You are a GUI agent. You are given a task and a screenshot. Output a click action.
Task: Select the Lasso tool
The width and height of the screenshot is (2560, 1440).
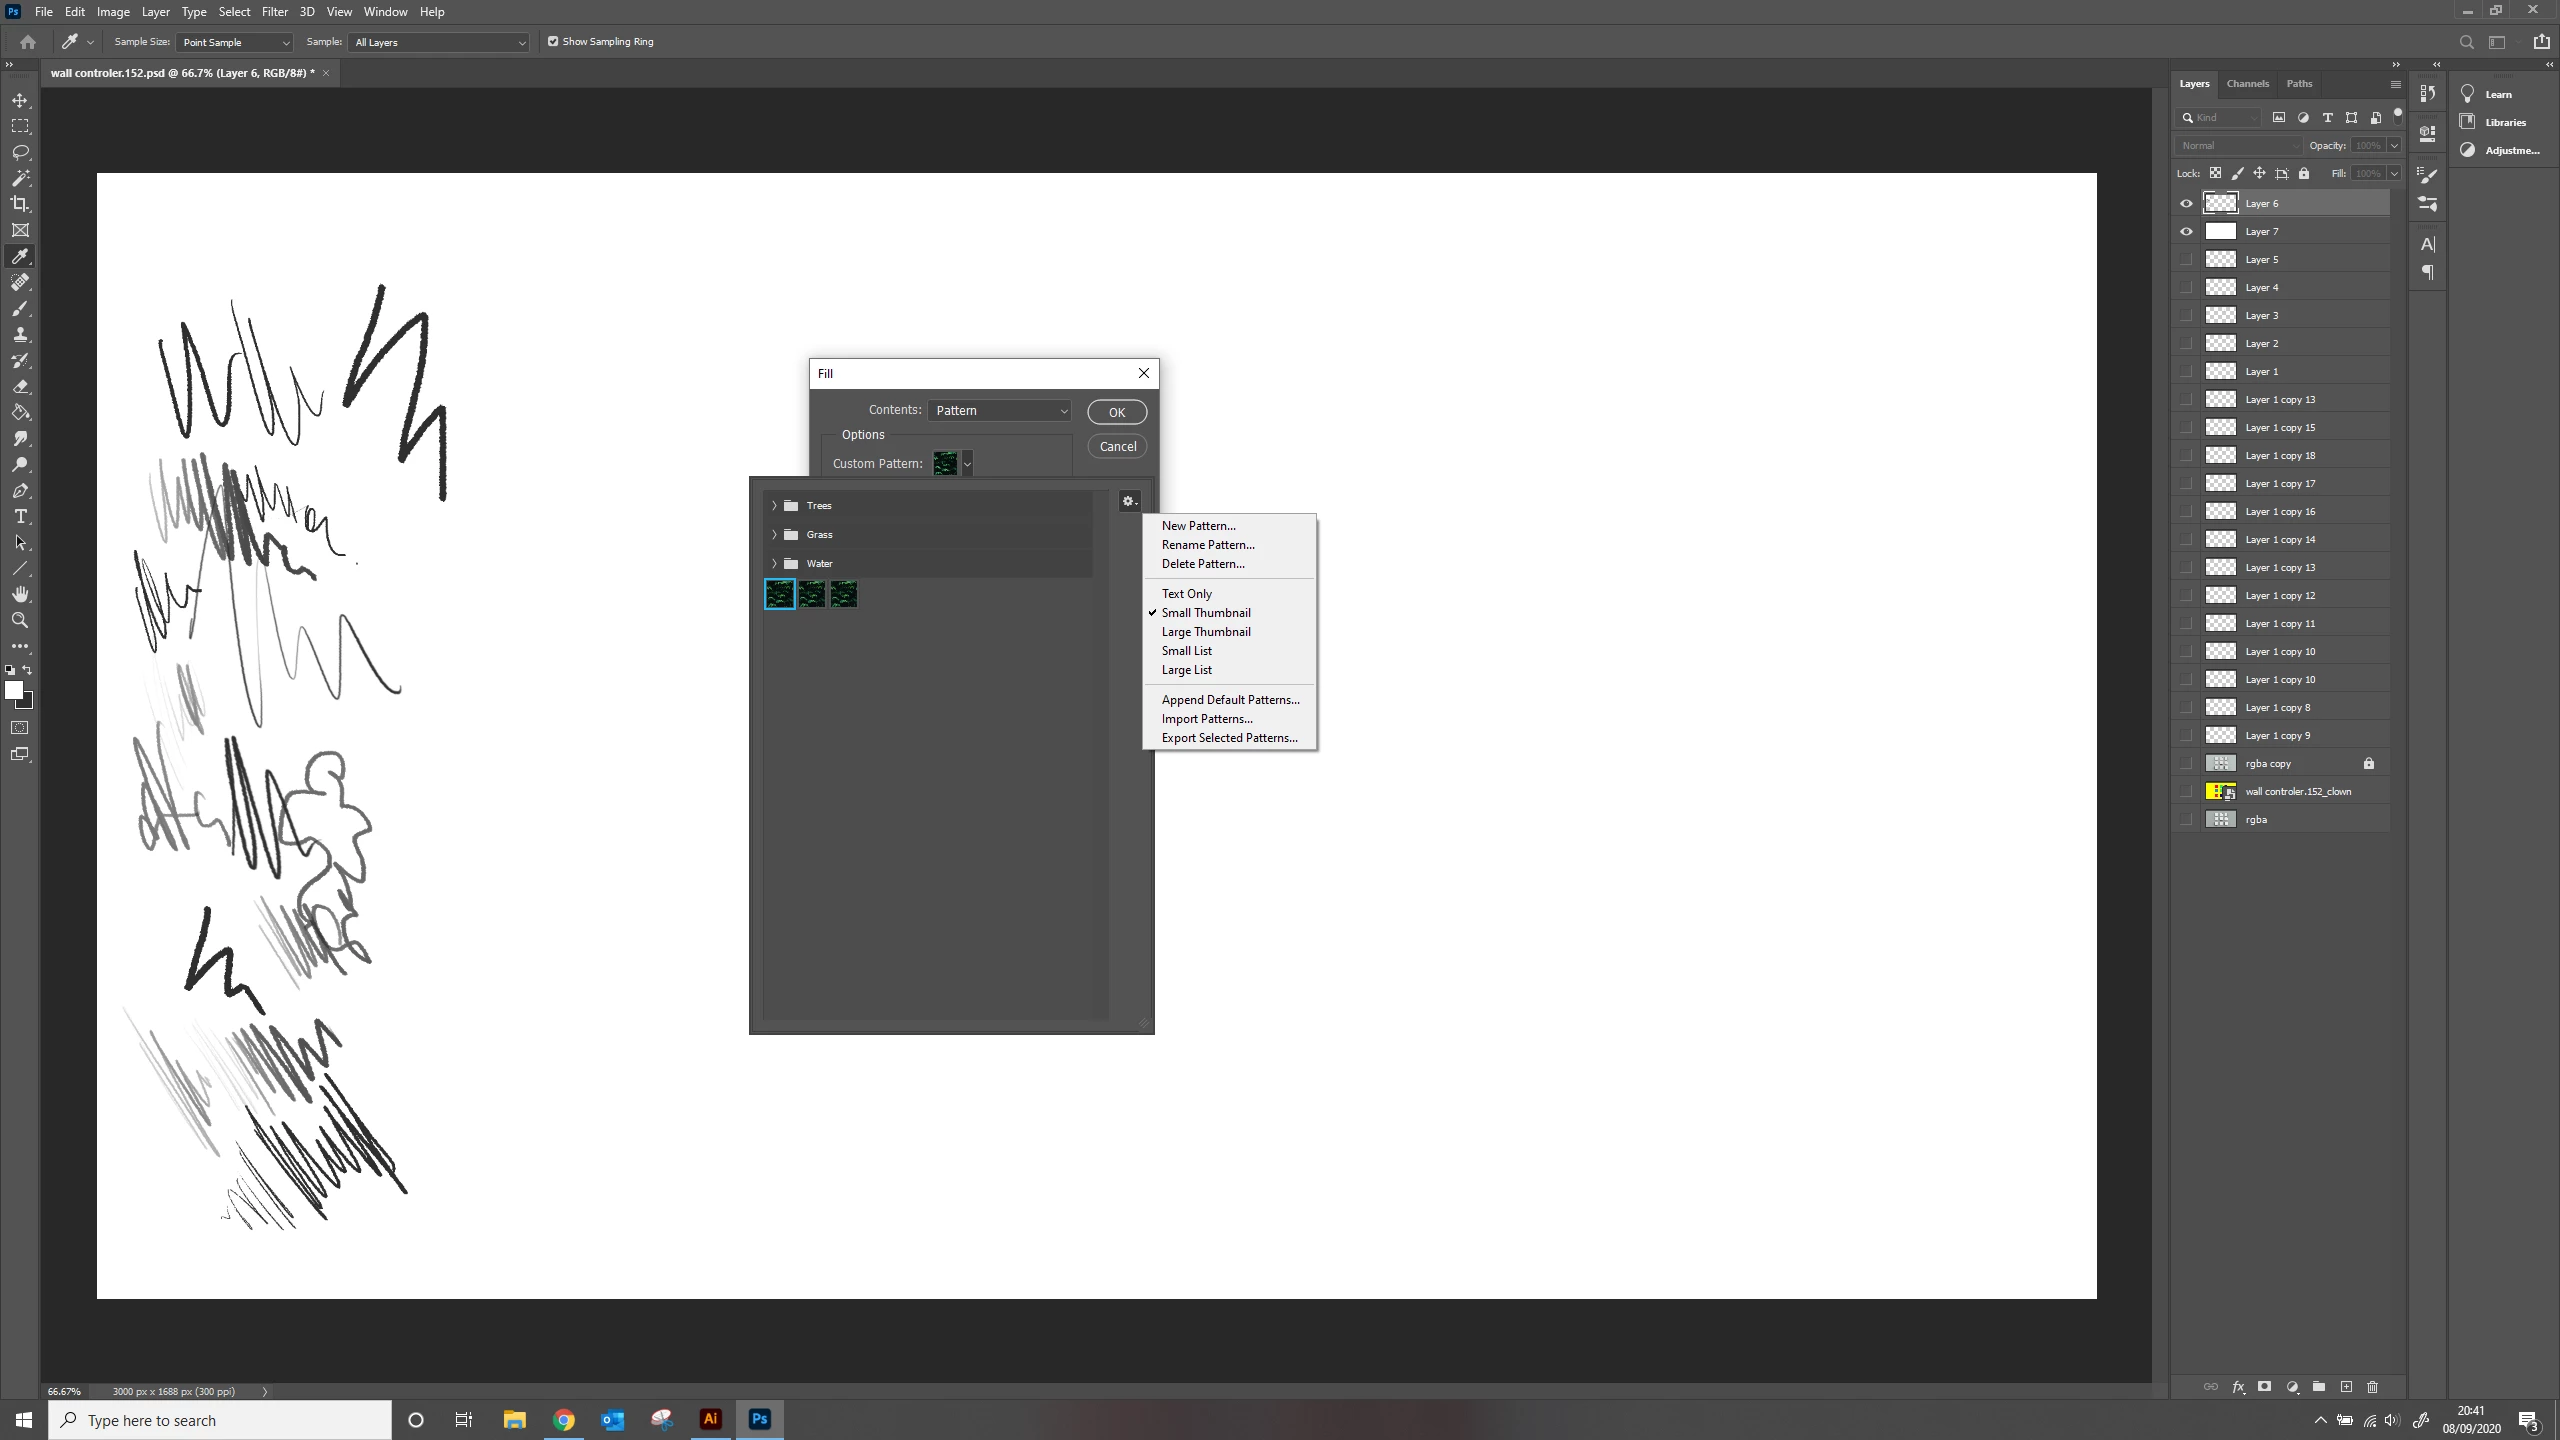[x=20, y=153]
